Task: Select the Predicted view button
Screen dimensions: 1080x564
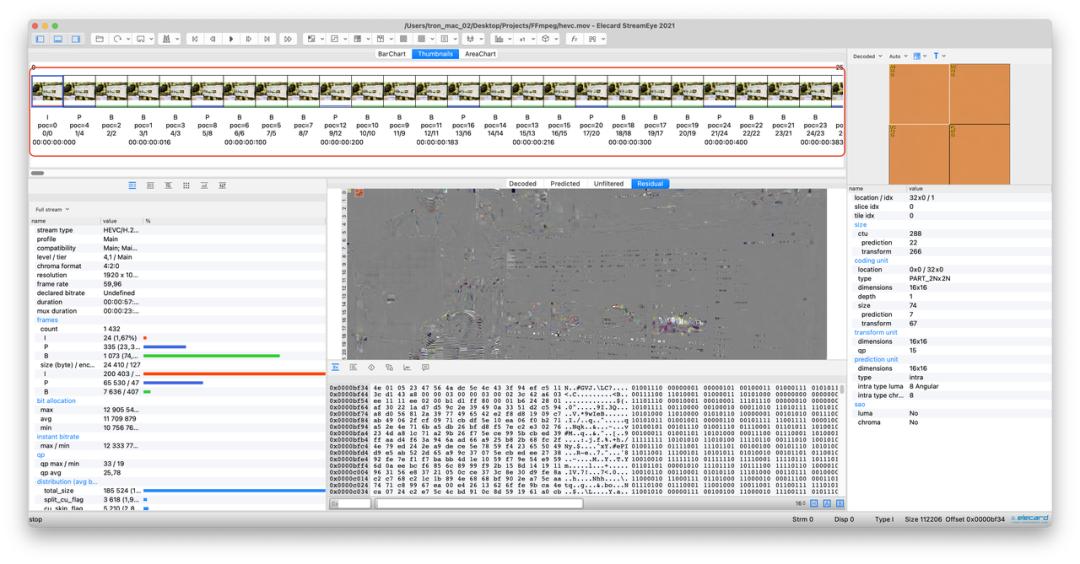Action: (565, 184)
